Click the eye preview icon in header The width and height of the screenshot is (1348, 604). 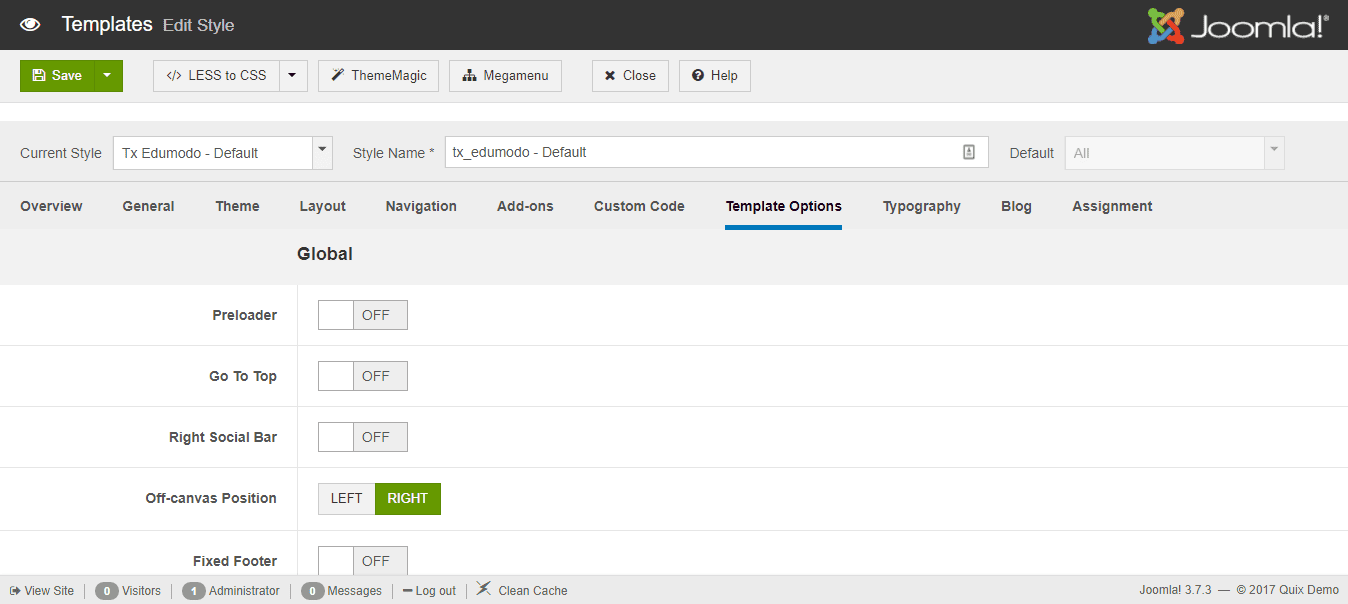pos(30,25)
